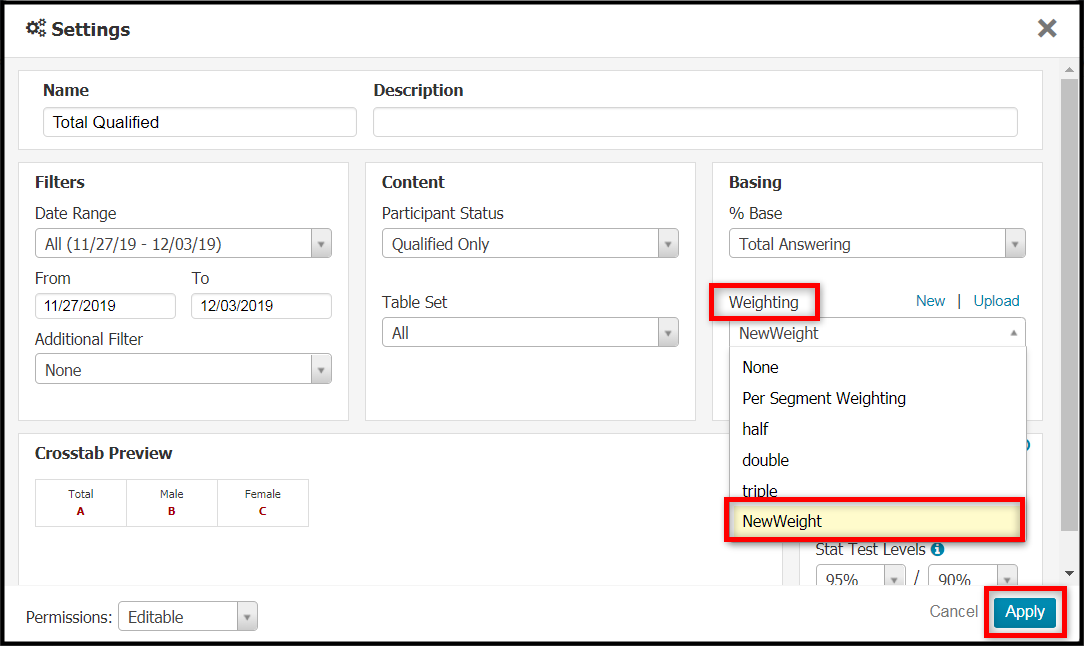The width and height of the screenshot is (1084, 646).
Task: Open the Table Set dropdown
Action: [x=530, y=333]
